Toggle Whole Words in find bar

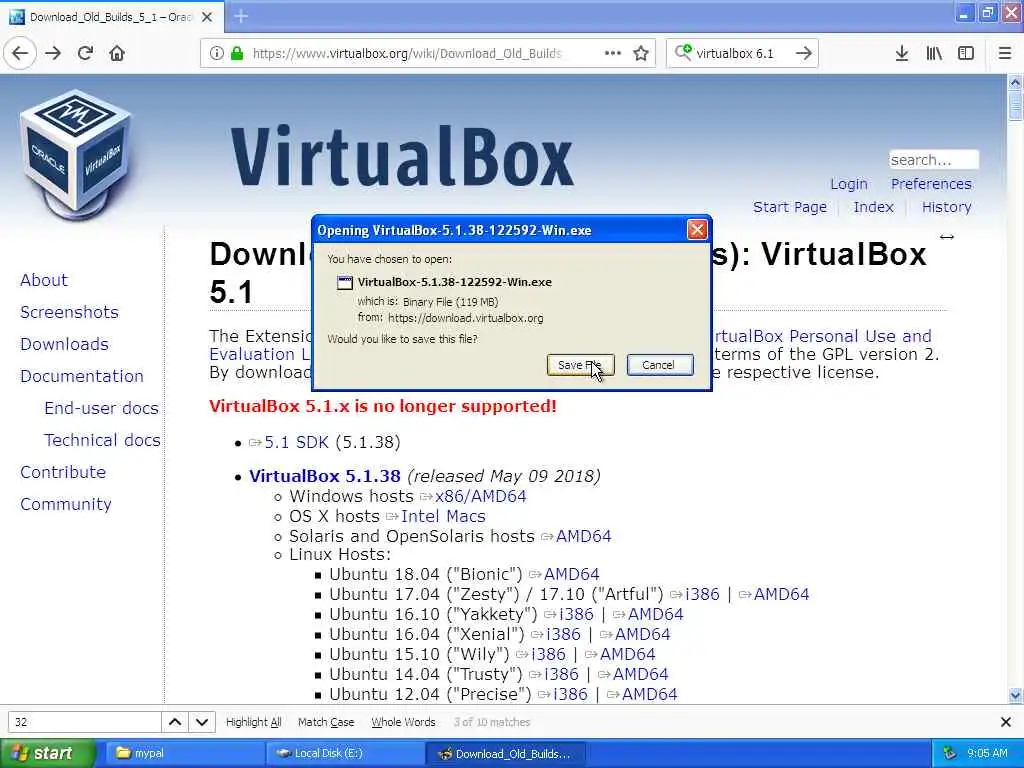tap(403, 722)
